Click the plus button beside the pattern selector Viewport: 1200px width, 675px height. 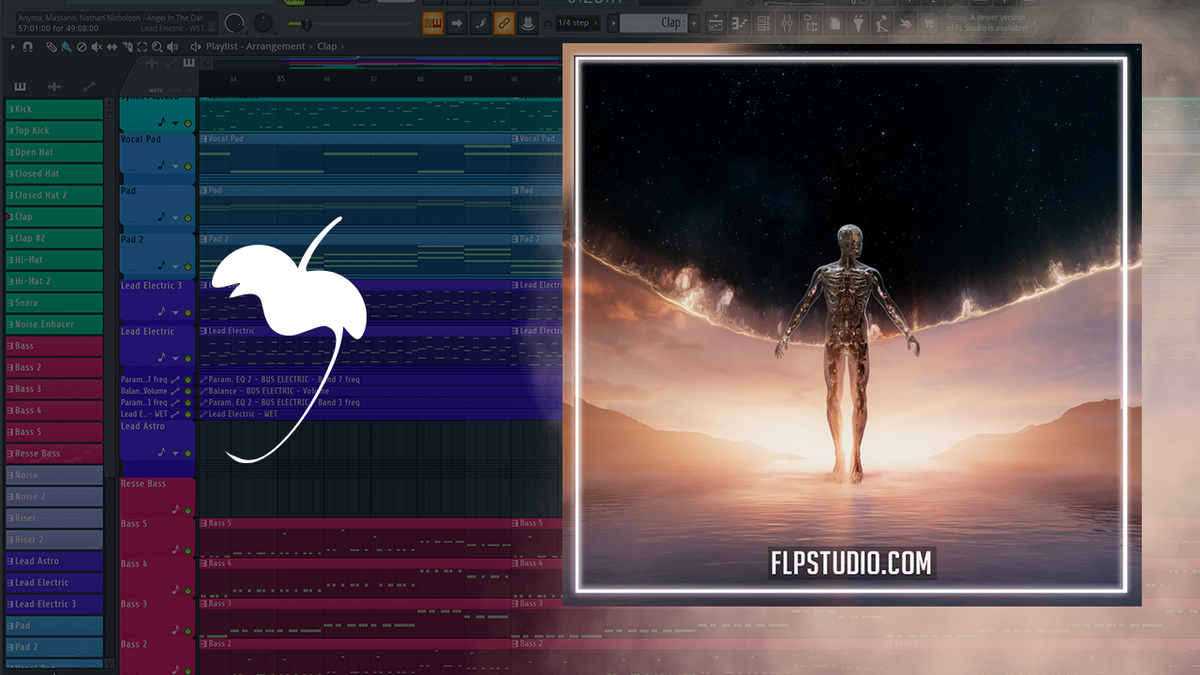click(x=696, y=23)
